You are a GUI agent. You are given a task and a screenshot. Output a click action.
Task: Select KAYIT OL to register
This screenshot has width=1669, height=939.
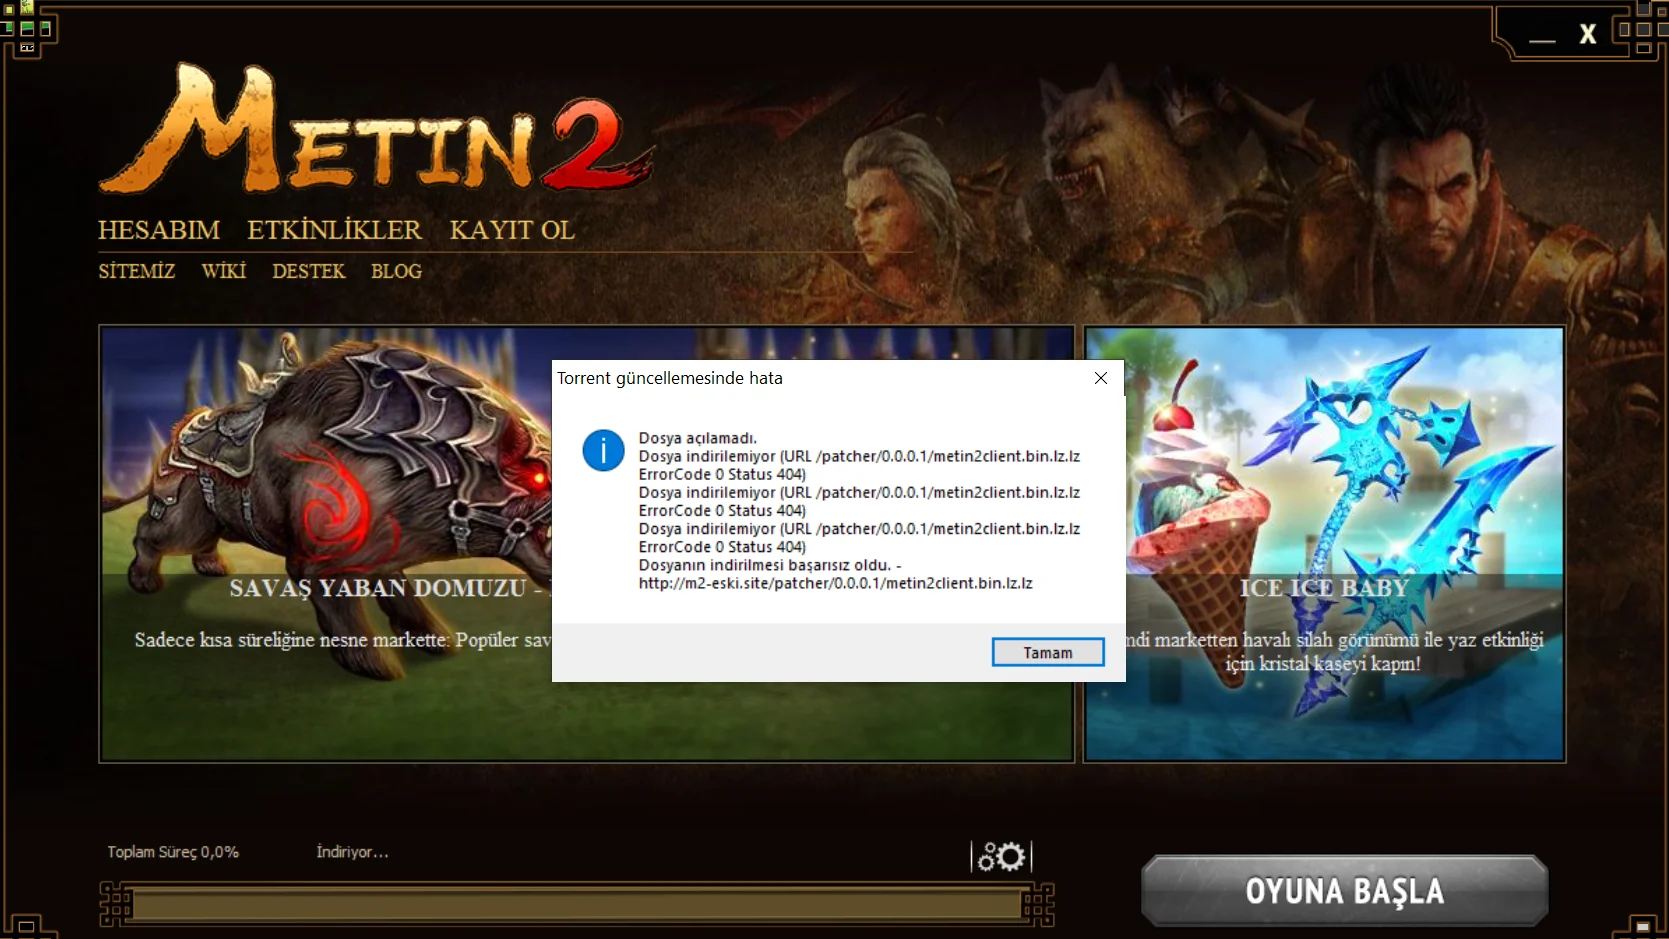pos(512,230)
